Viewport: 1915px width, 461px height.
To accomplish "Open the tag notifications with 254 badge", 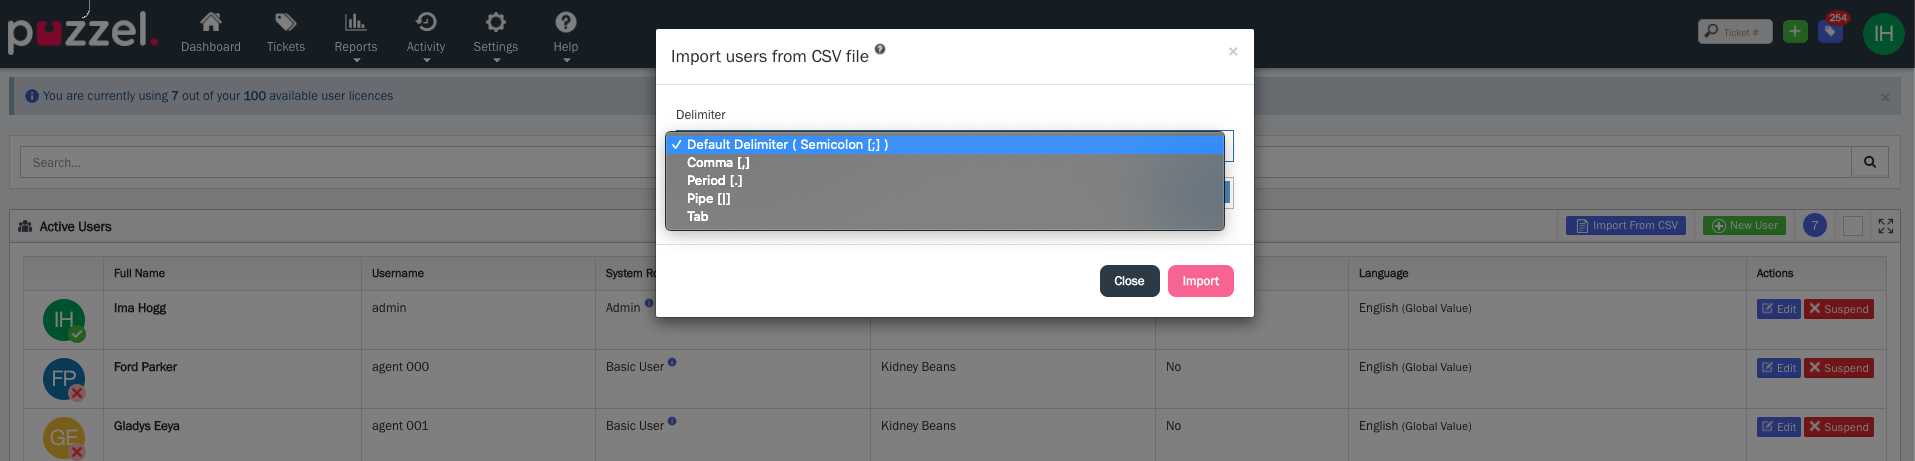I will tap(1830, 32).
